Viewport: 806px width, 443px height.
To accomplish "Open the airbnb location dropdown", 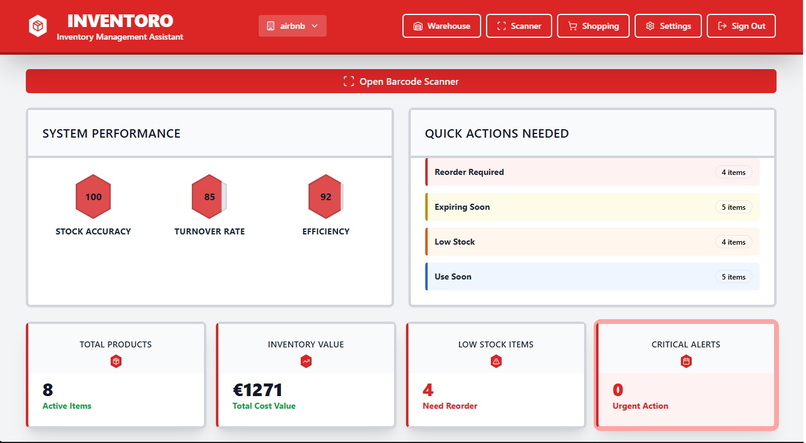I will click(292, 26).
